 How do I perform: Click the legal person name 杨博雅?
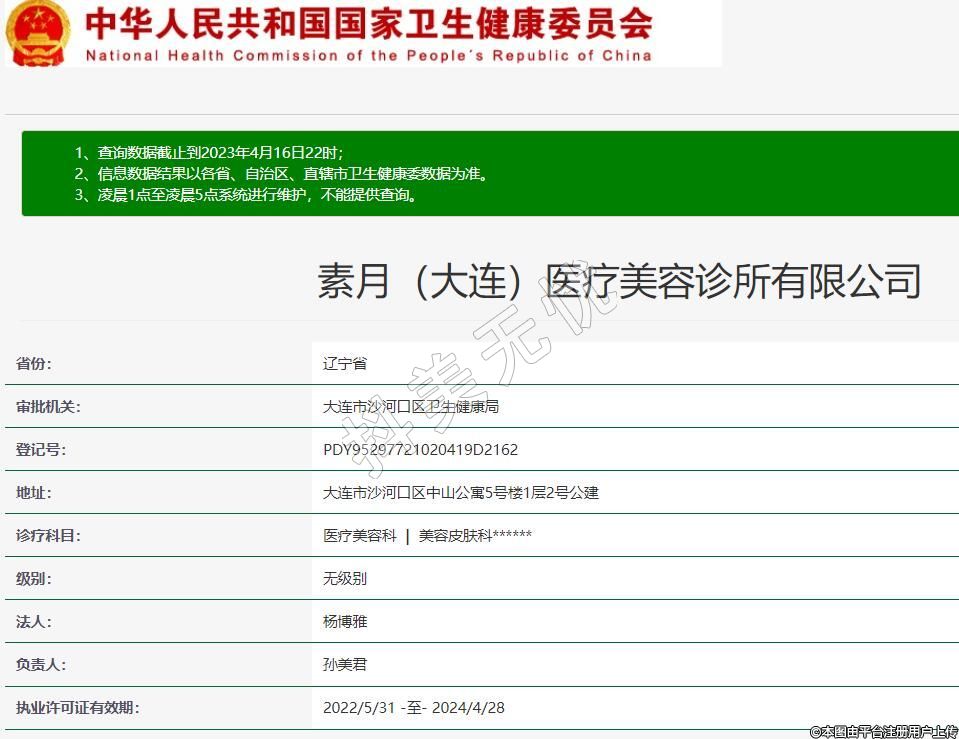coord(345,622)
